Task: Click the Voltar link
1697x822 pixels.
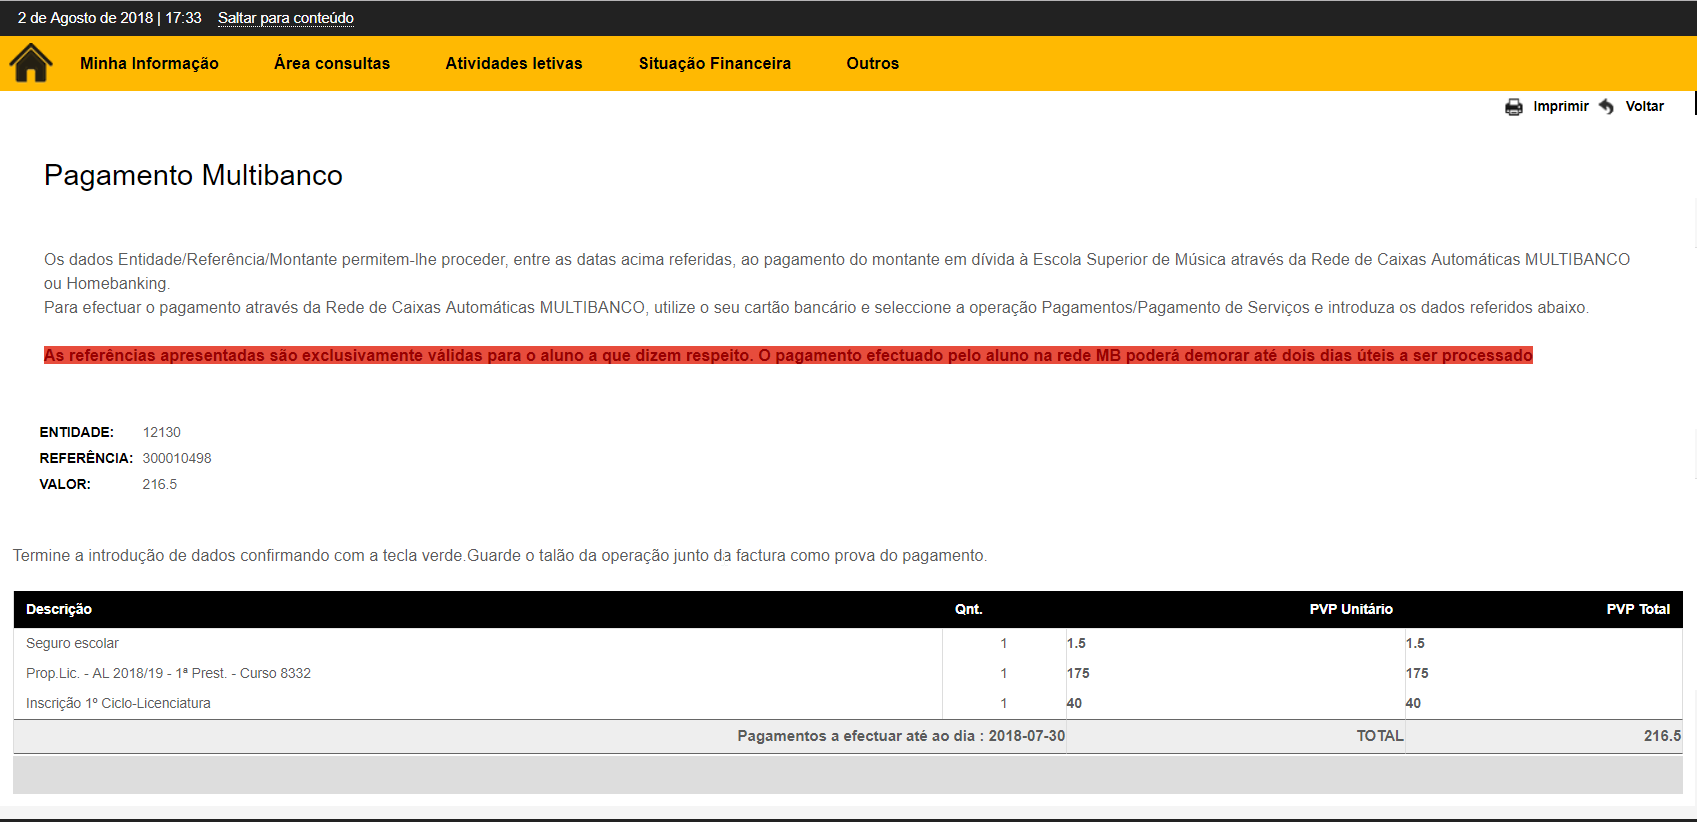Action: pos(1645,106)
